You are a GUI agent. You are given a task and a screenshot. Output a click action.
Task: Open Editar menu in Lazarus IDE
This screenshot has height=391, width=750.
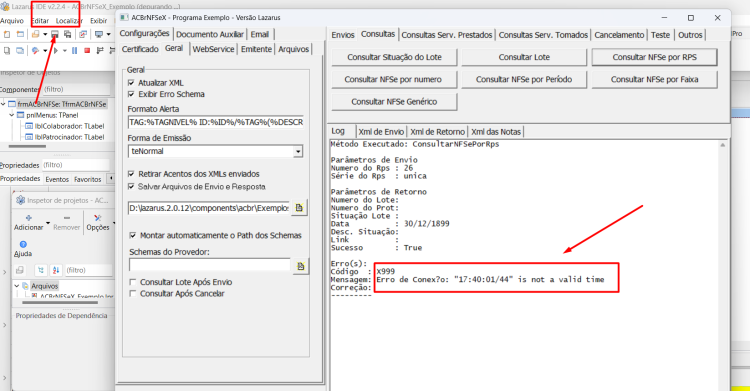(41, 21)
